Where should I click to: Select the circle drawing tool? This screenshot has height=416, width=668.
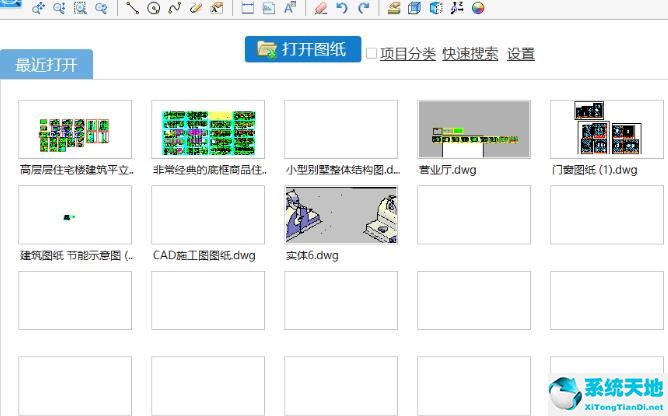tap(153, 8)
